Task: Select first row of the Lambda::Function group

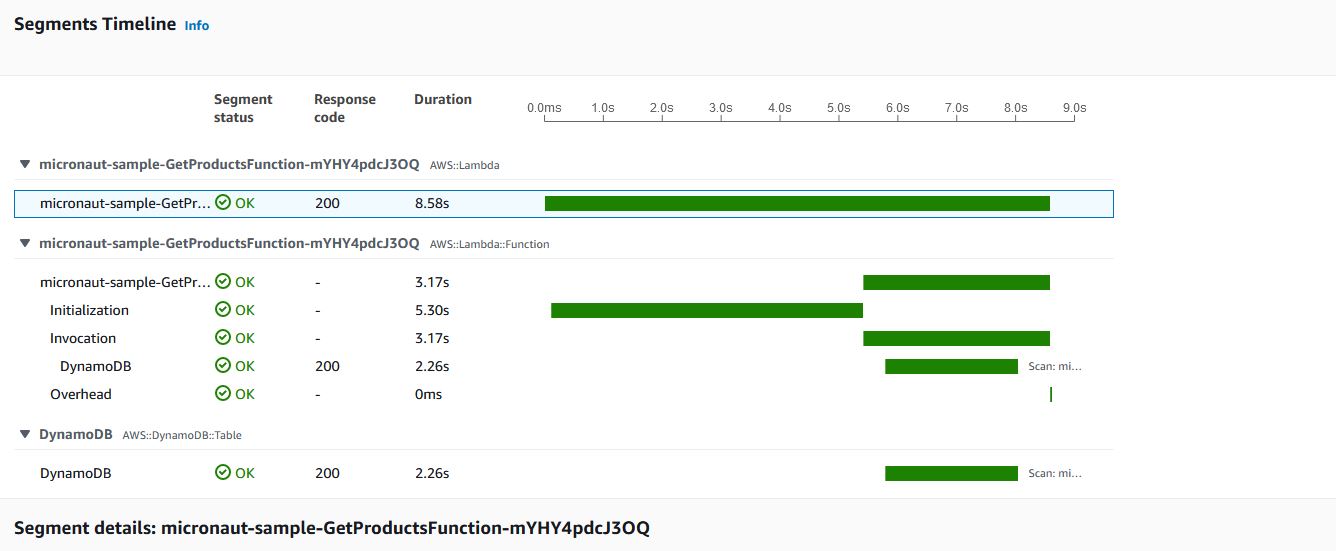Action: [564, 282]
